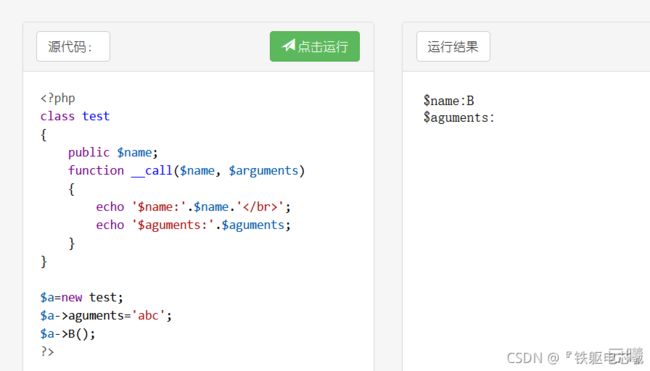
Task: Click the closing ?> tag
Action: 47,352
